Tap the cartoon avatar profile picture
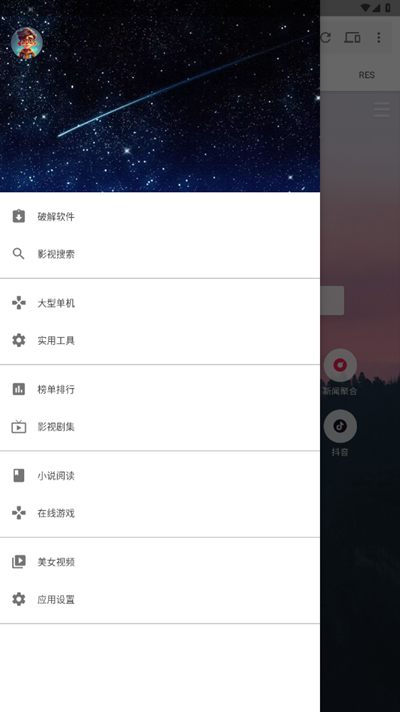 (x=27, y=43)
